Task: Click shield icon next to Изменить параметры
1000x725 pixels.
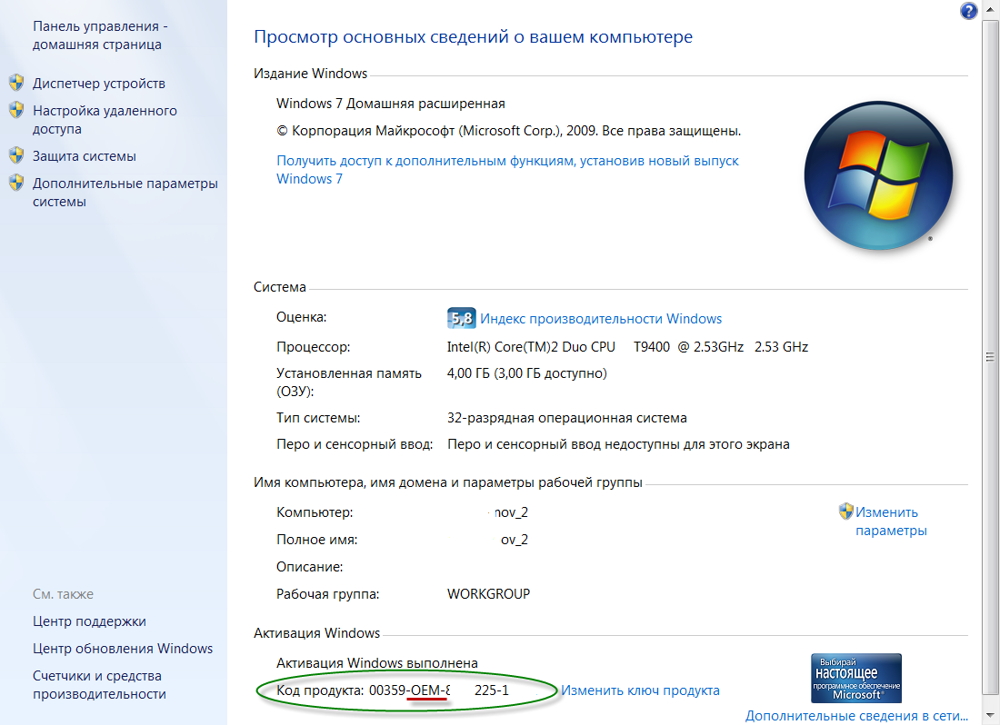Action: [x=846, y=511]
